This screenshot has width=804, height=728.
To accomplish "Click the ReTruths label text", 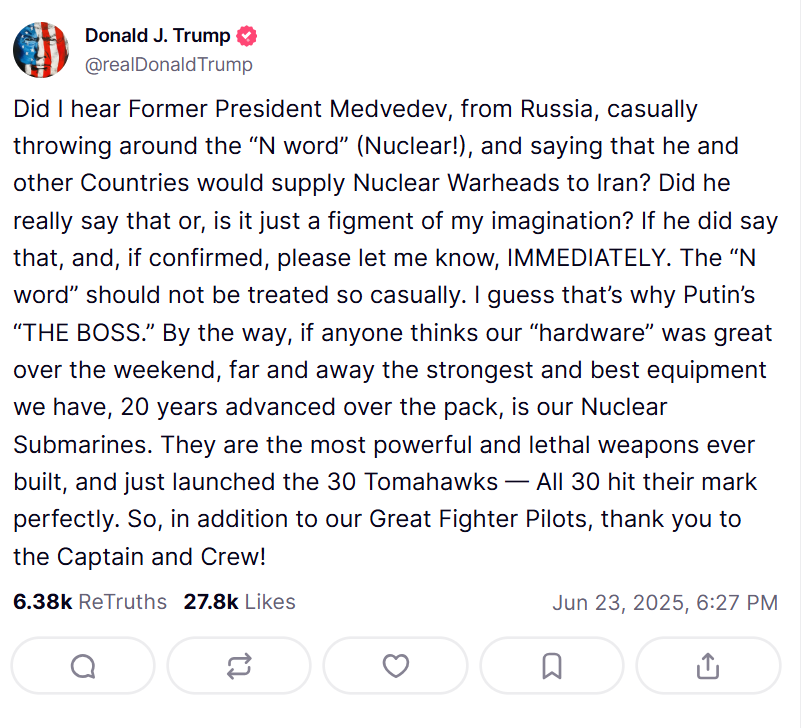I will [x=123, y=602].
